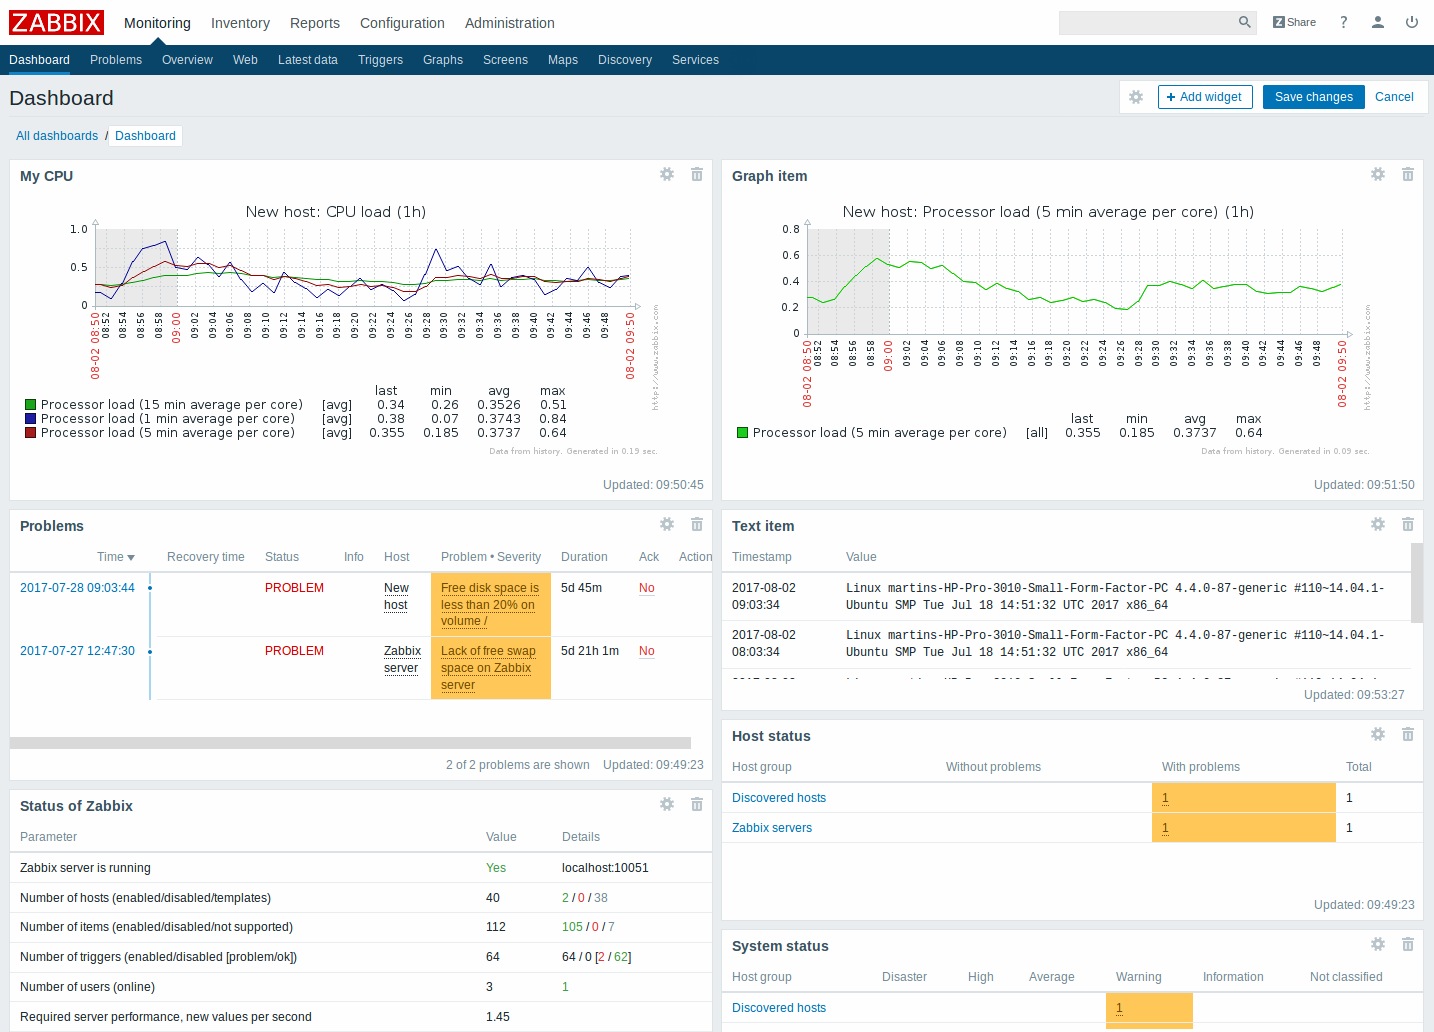Edit the Status of Zabbix widget gear
1434x1032 pixels.
pyautogui.click(x=667, y=804)
